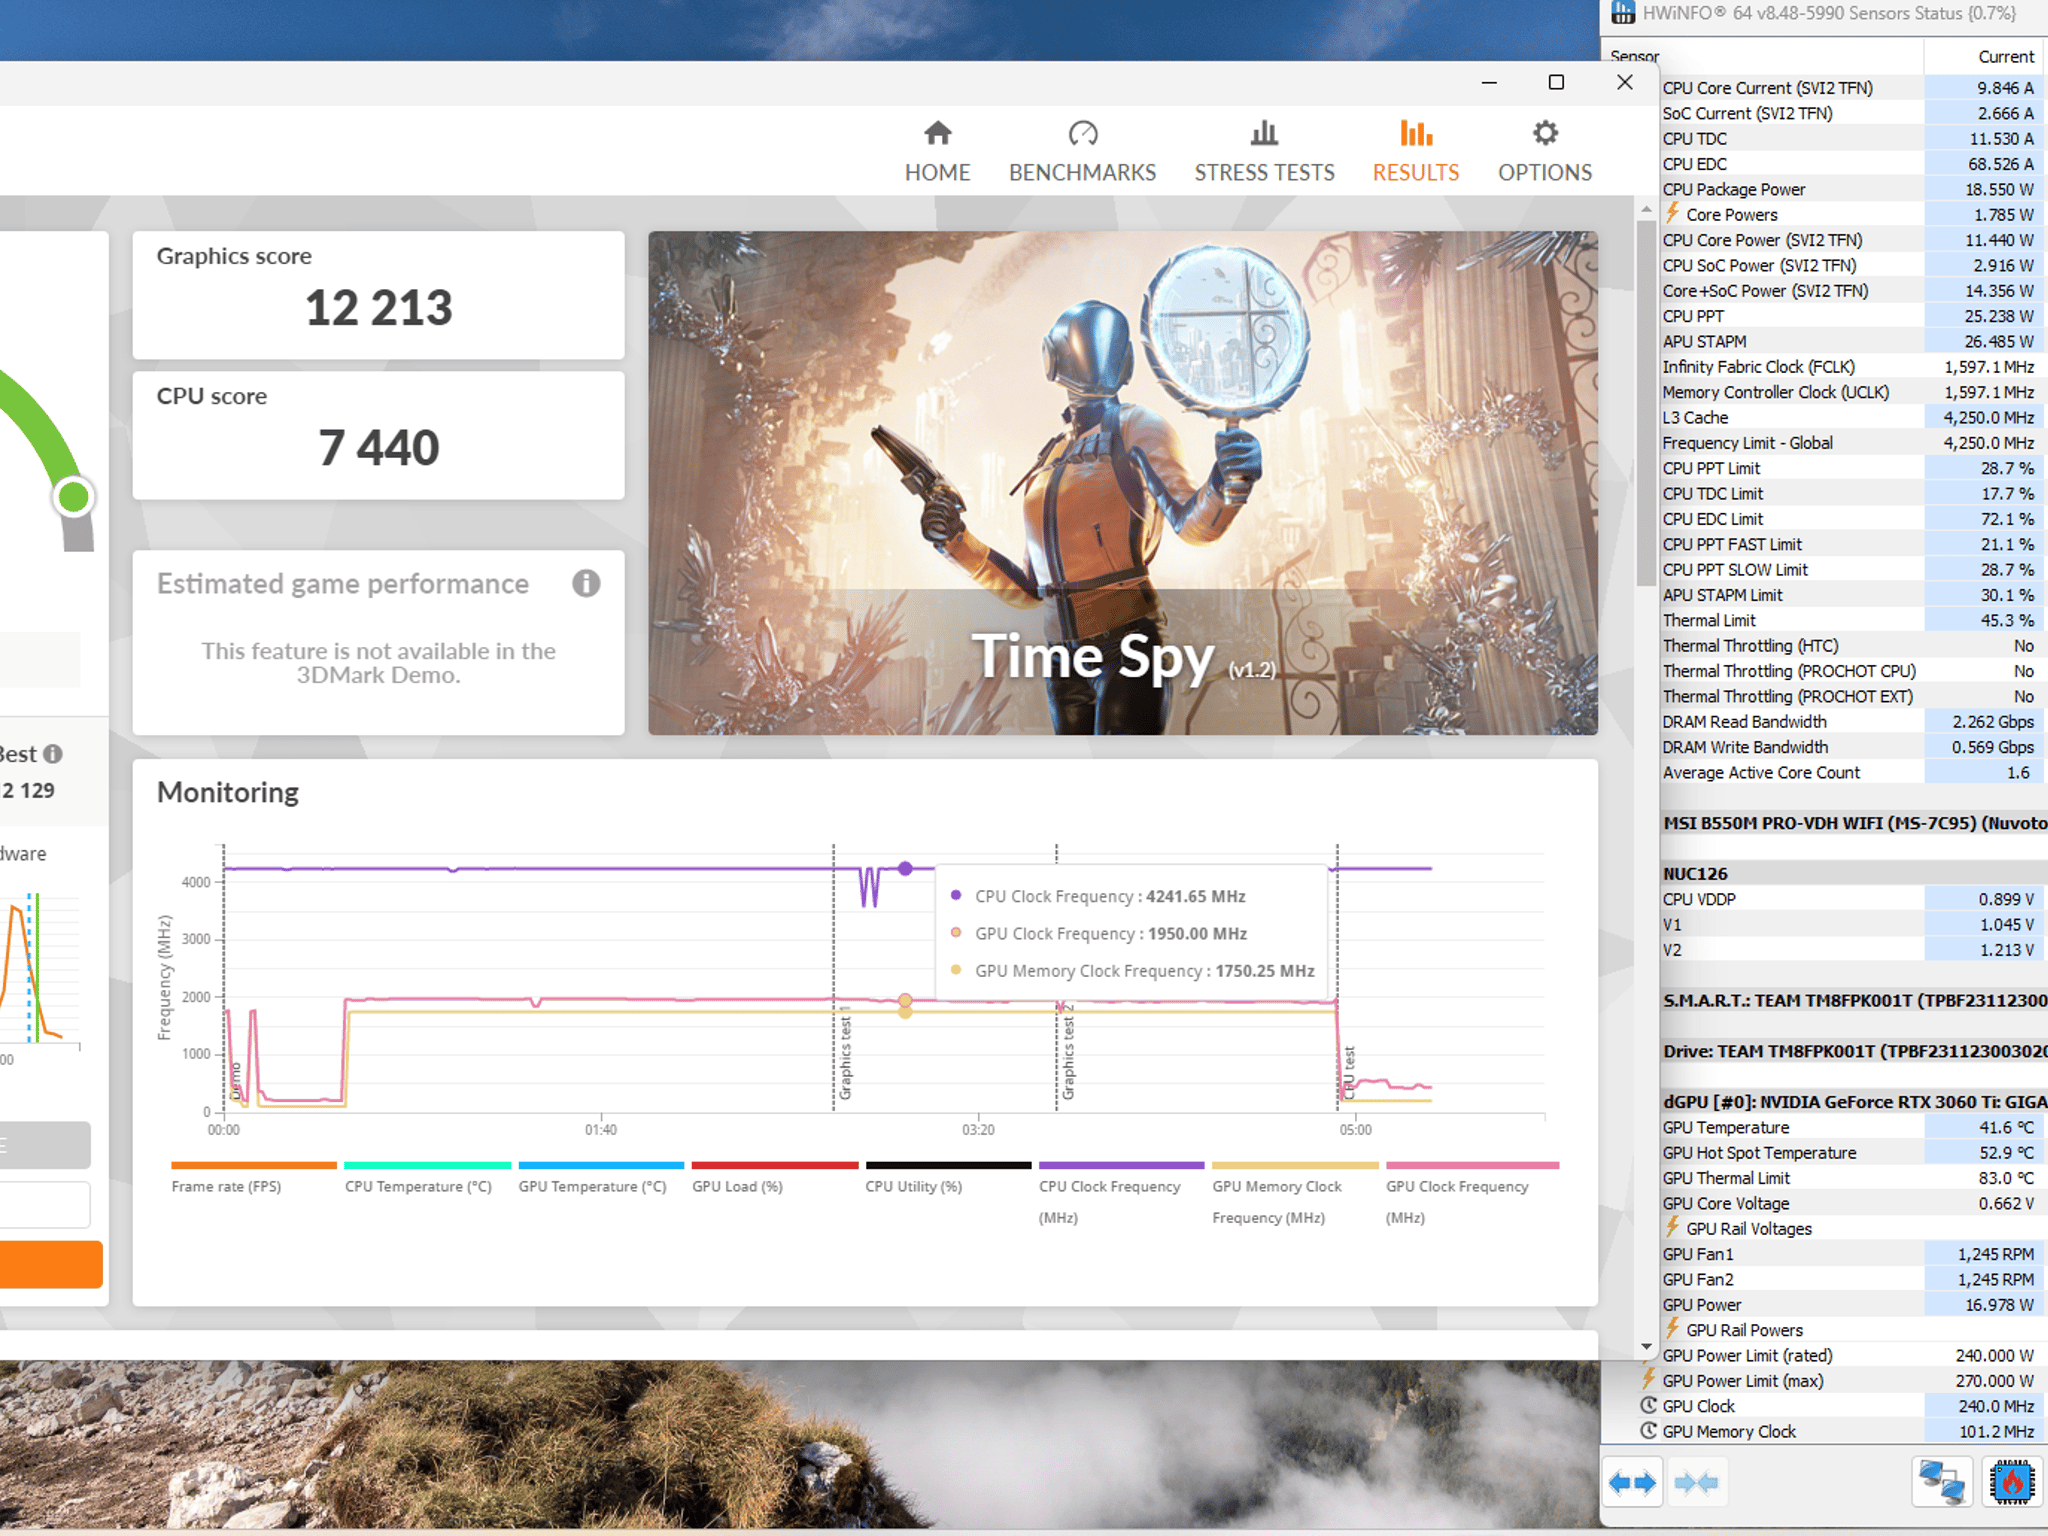
Task: Click HWiNFO expand-columns blue arrows button
Action: 1632,1482
